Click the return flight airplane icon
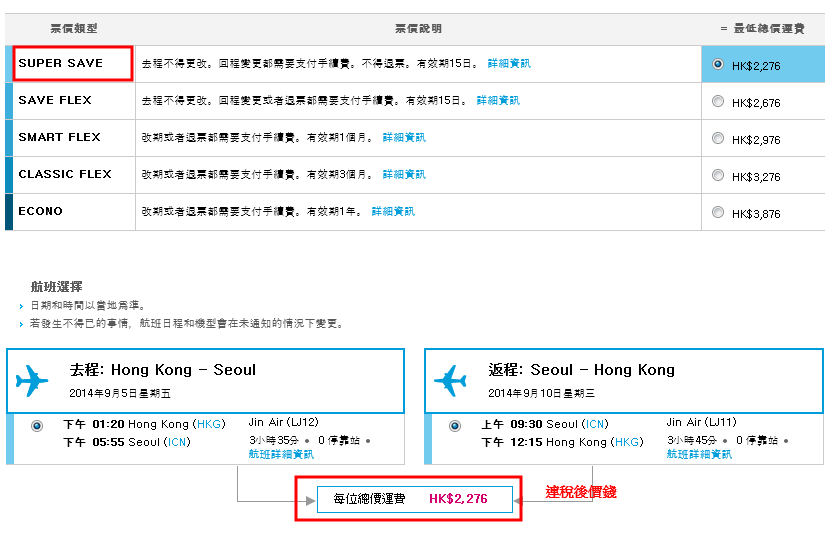Viewport: 835px width, 536px height. click(450, 381)
